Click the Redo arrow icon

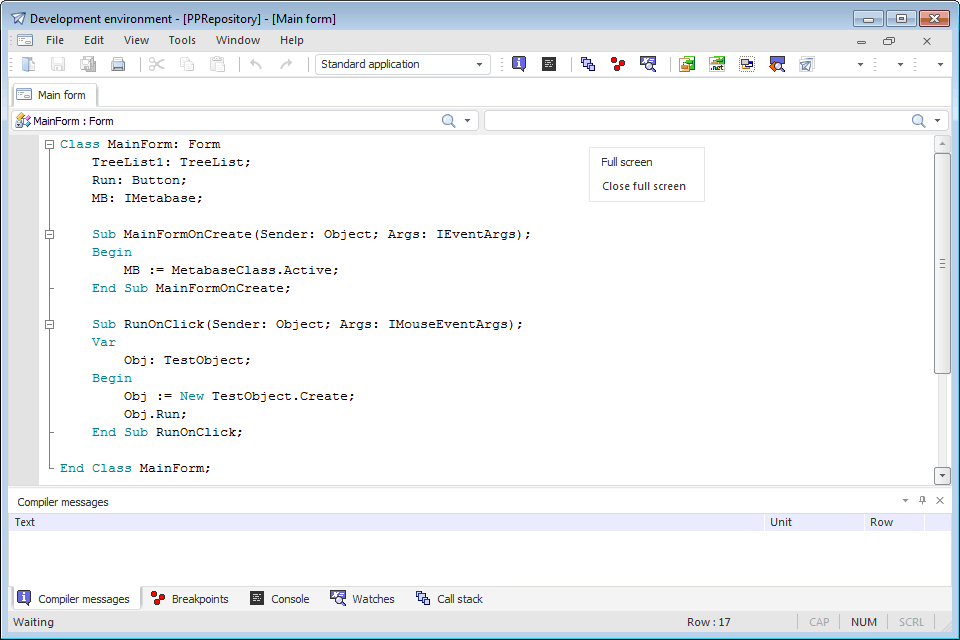[286, 64]
